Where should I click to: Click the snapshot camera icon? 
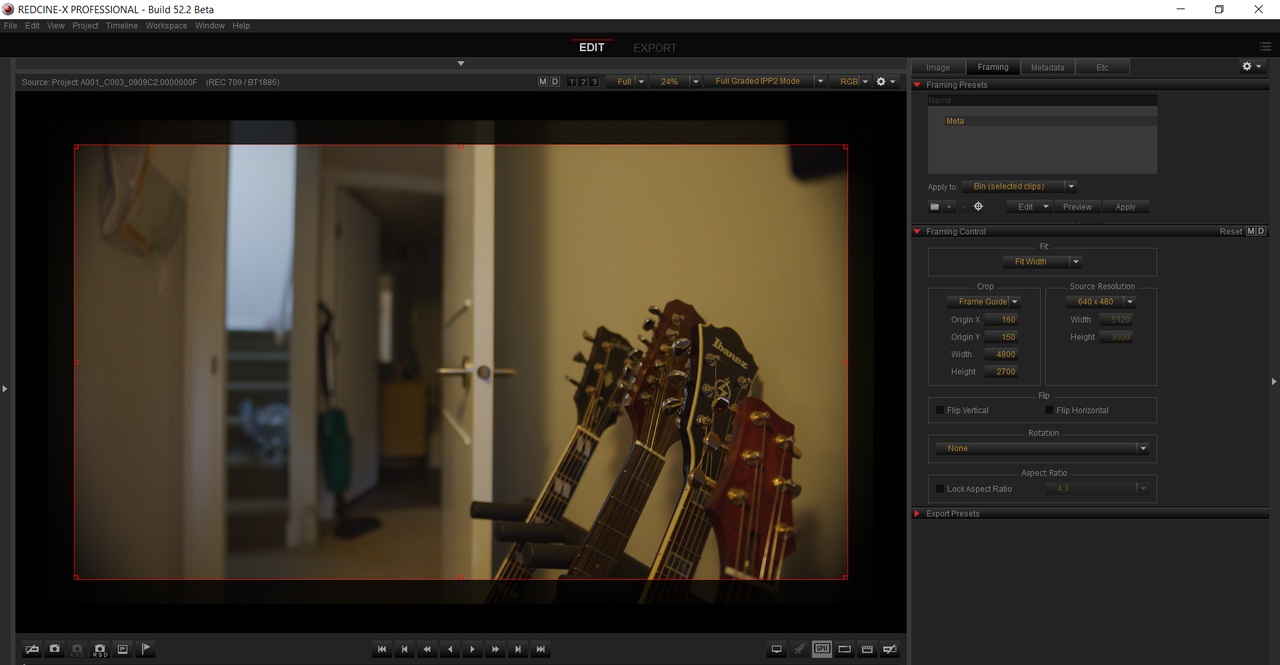coord(55,649)
